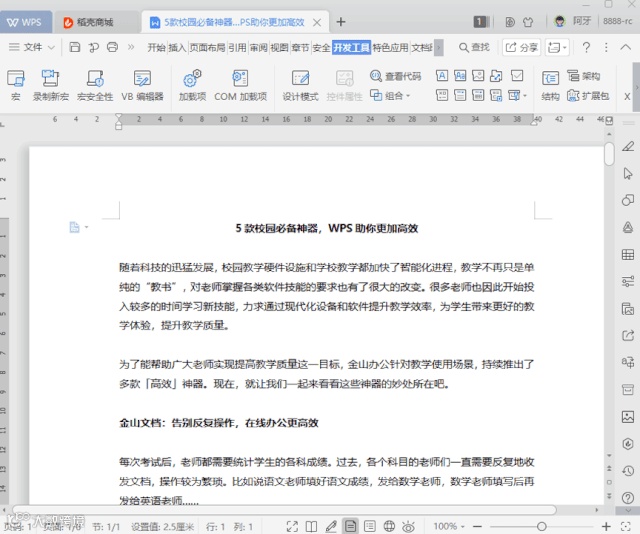The height and width of the screenshot is (534, 640).
Task: Open the 结构 XML structure pane
Action: pos(550,85)
